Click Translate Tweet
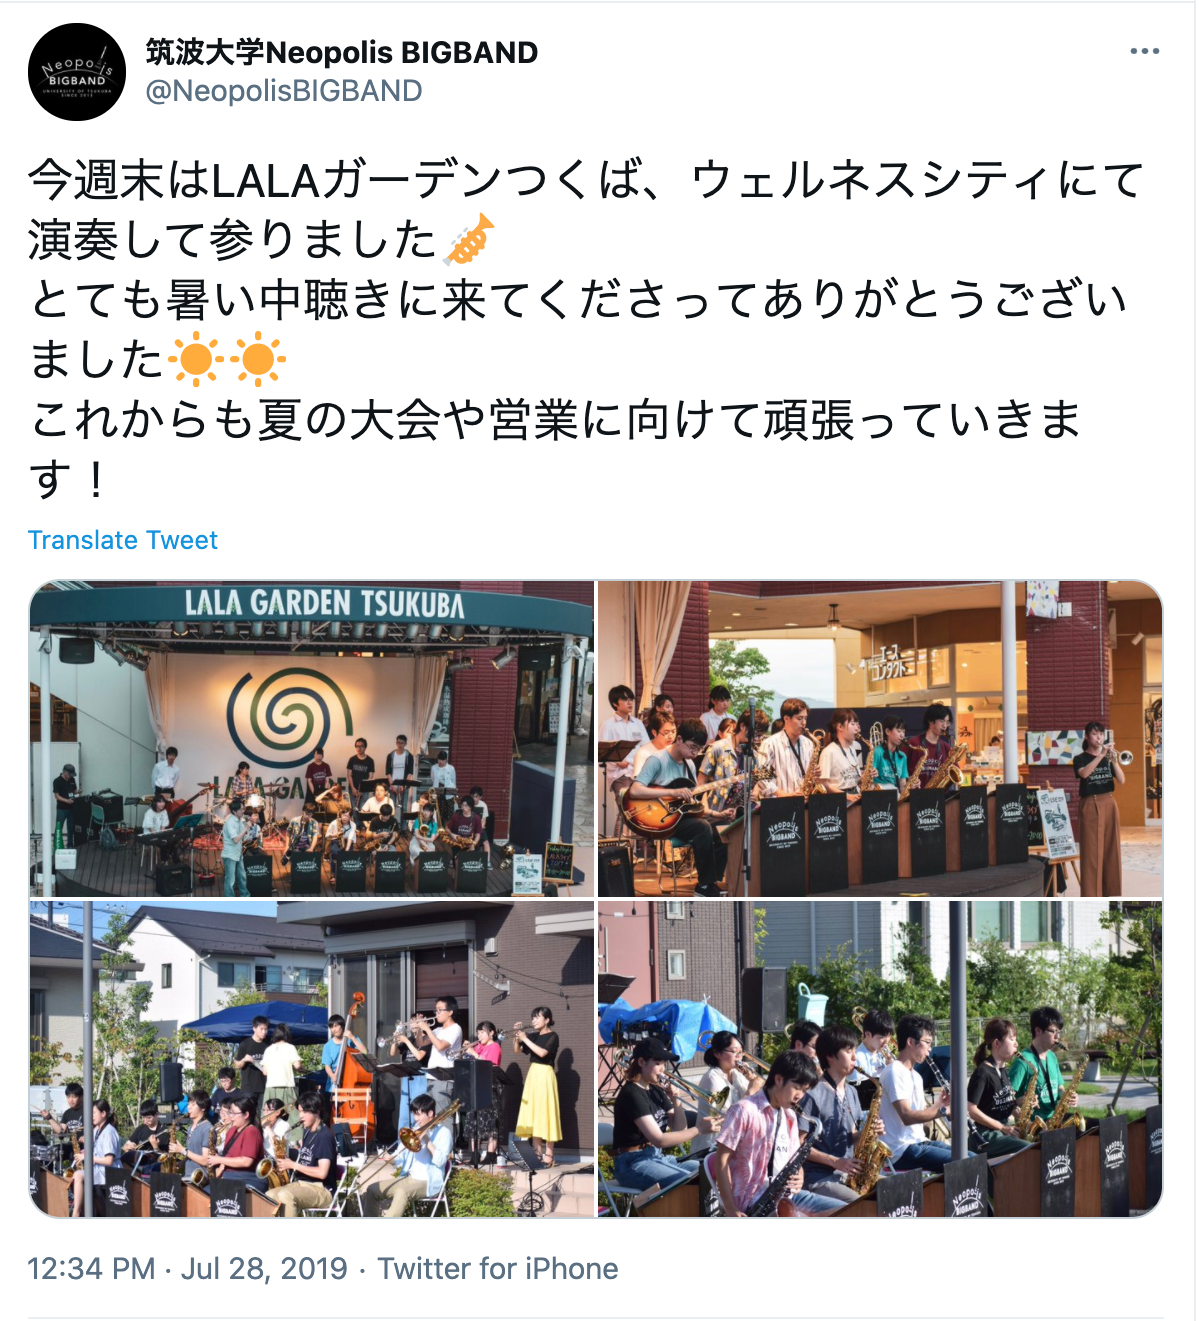1199x1321 pixels. coord(122,540)
